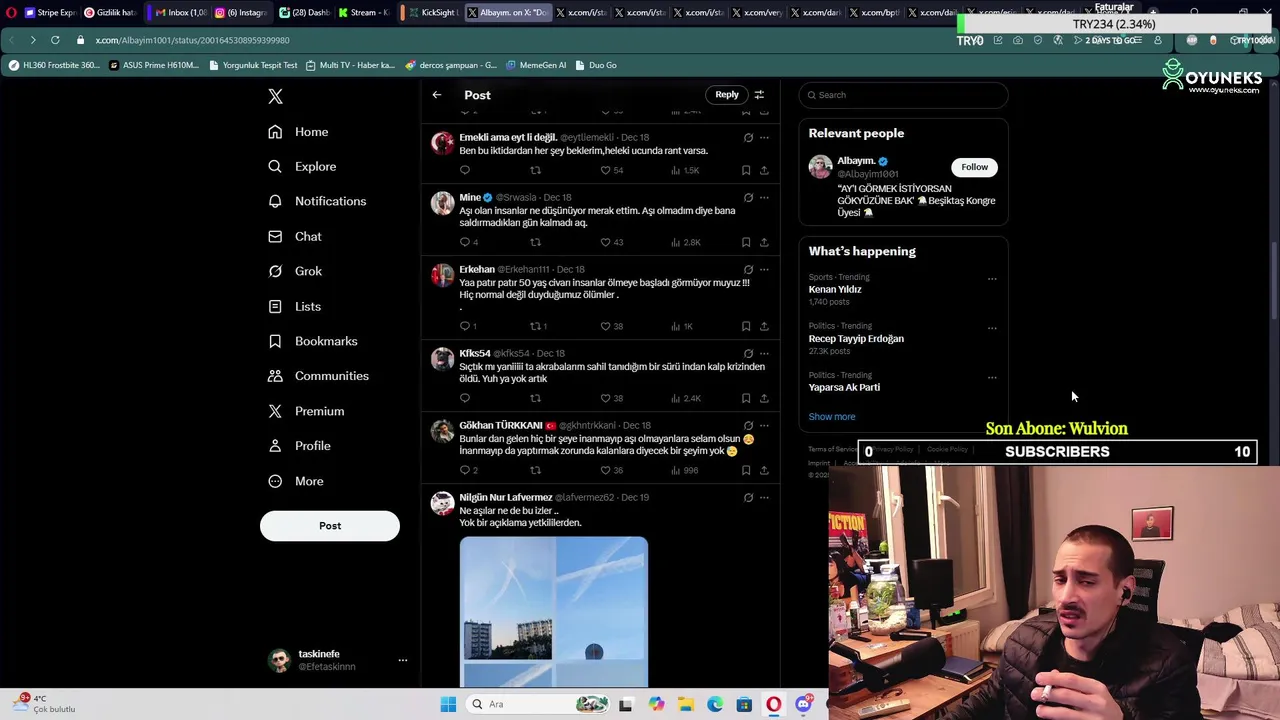Screen dimensions: 1280x720
Task: Switch to the Stripe Express browser tab
Action: point(50,13)
